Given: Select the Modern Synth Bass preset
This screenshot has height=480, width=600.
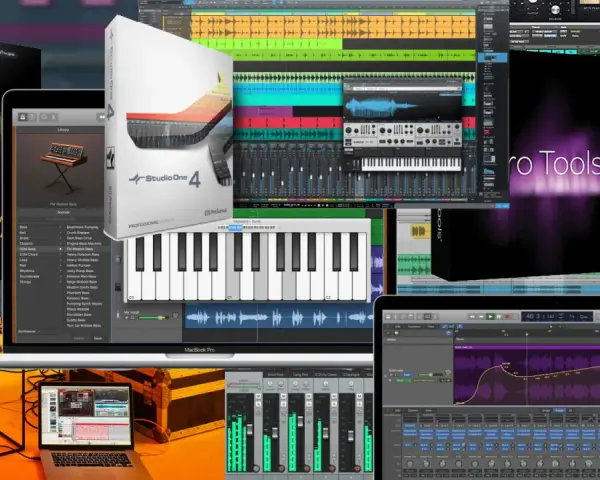Looking at the screenshot, I should tap(82, 287).
